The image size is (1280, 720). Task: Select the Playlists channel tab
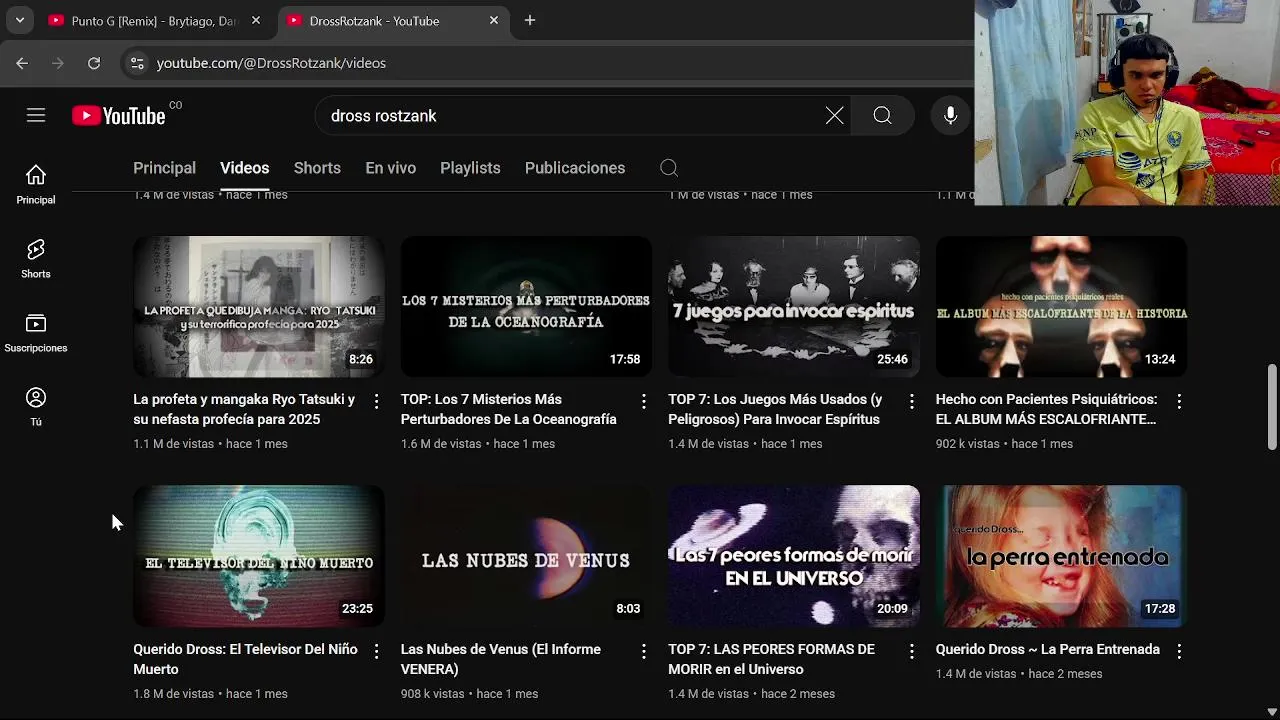(x=470, y=168)
